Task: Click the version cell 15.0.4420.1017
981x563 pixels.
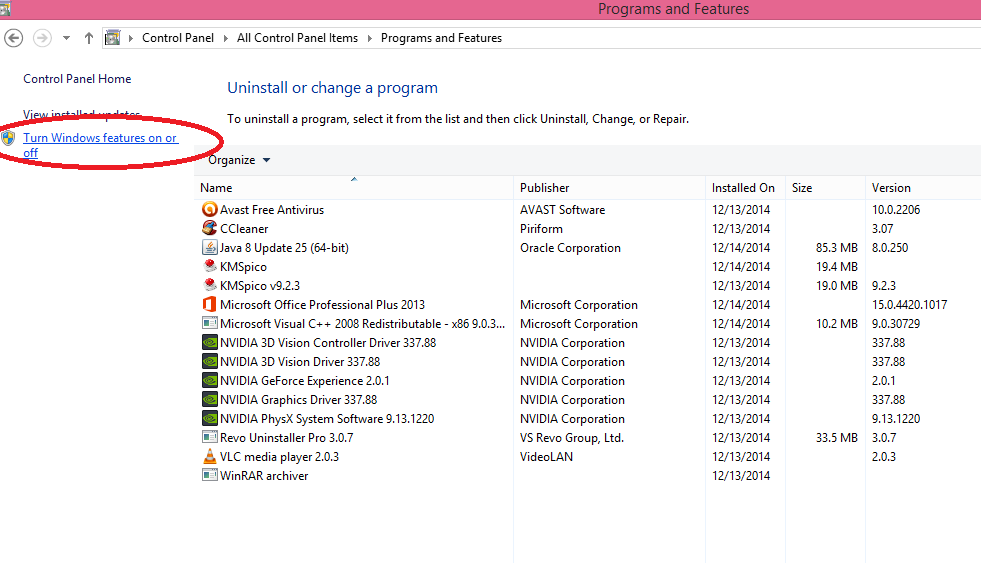Action: [x=910, y=305]
